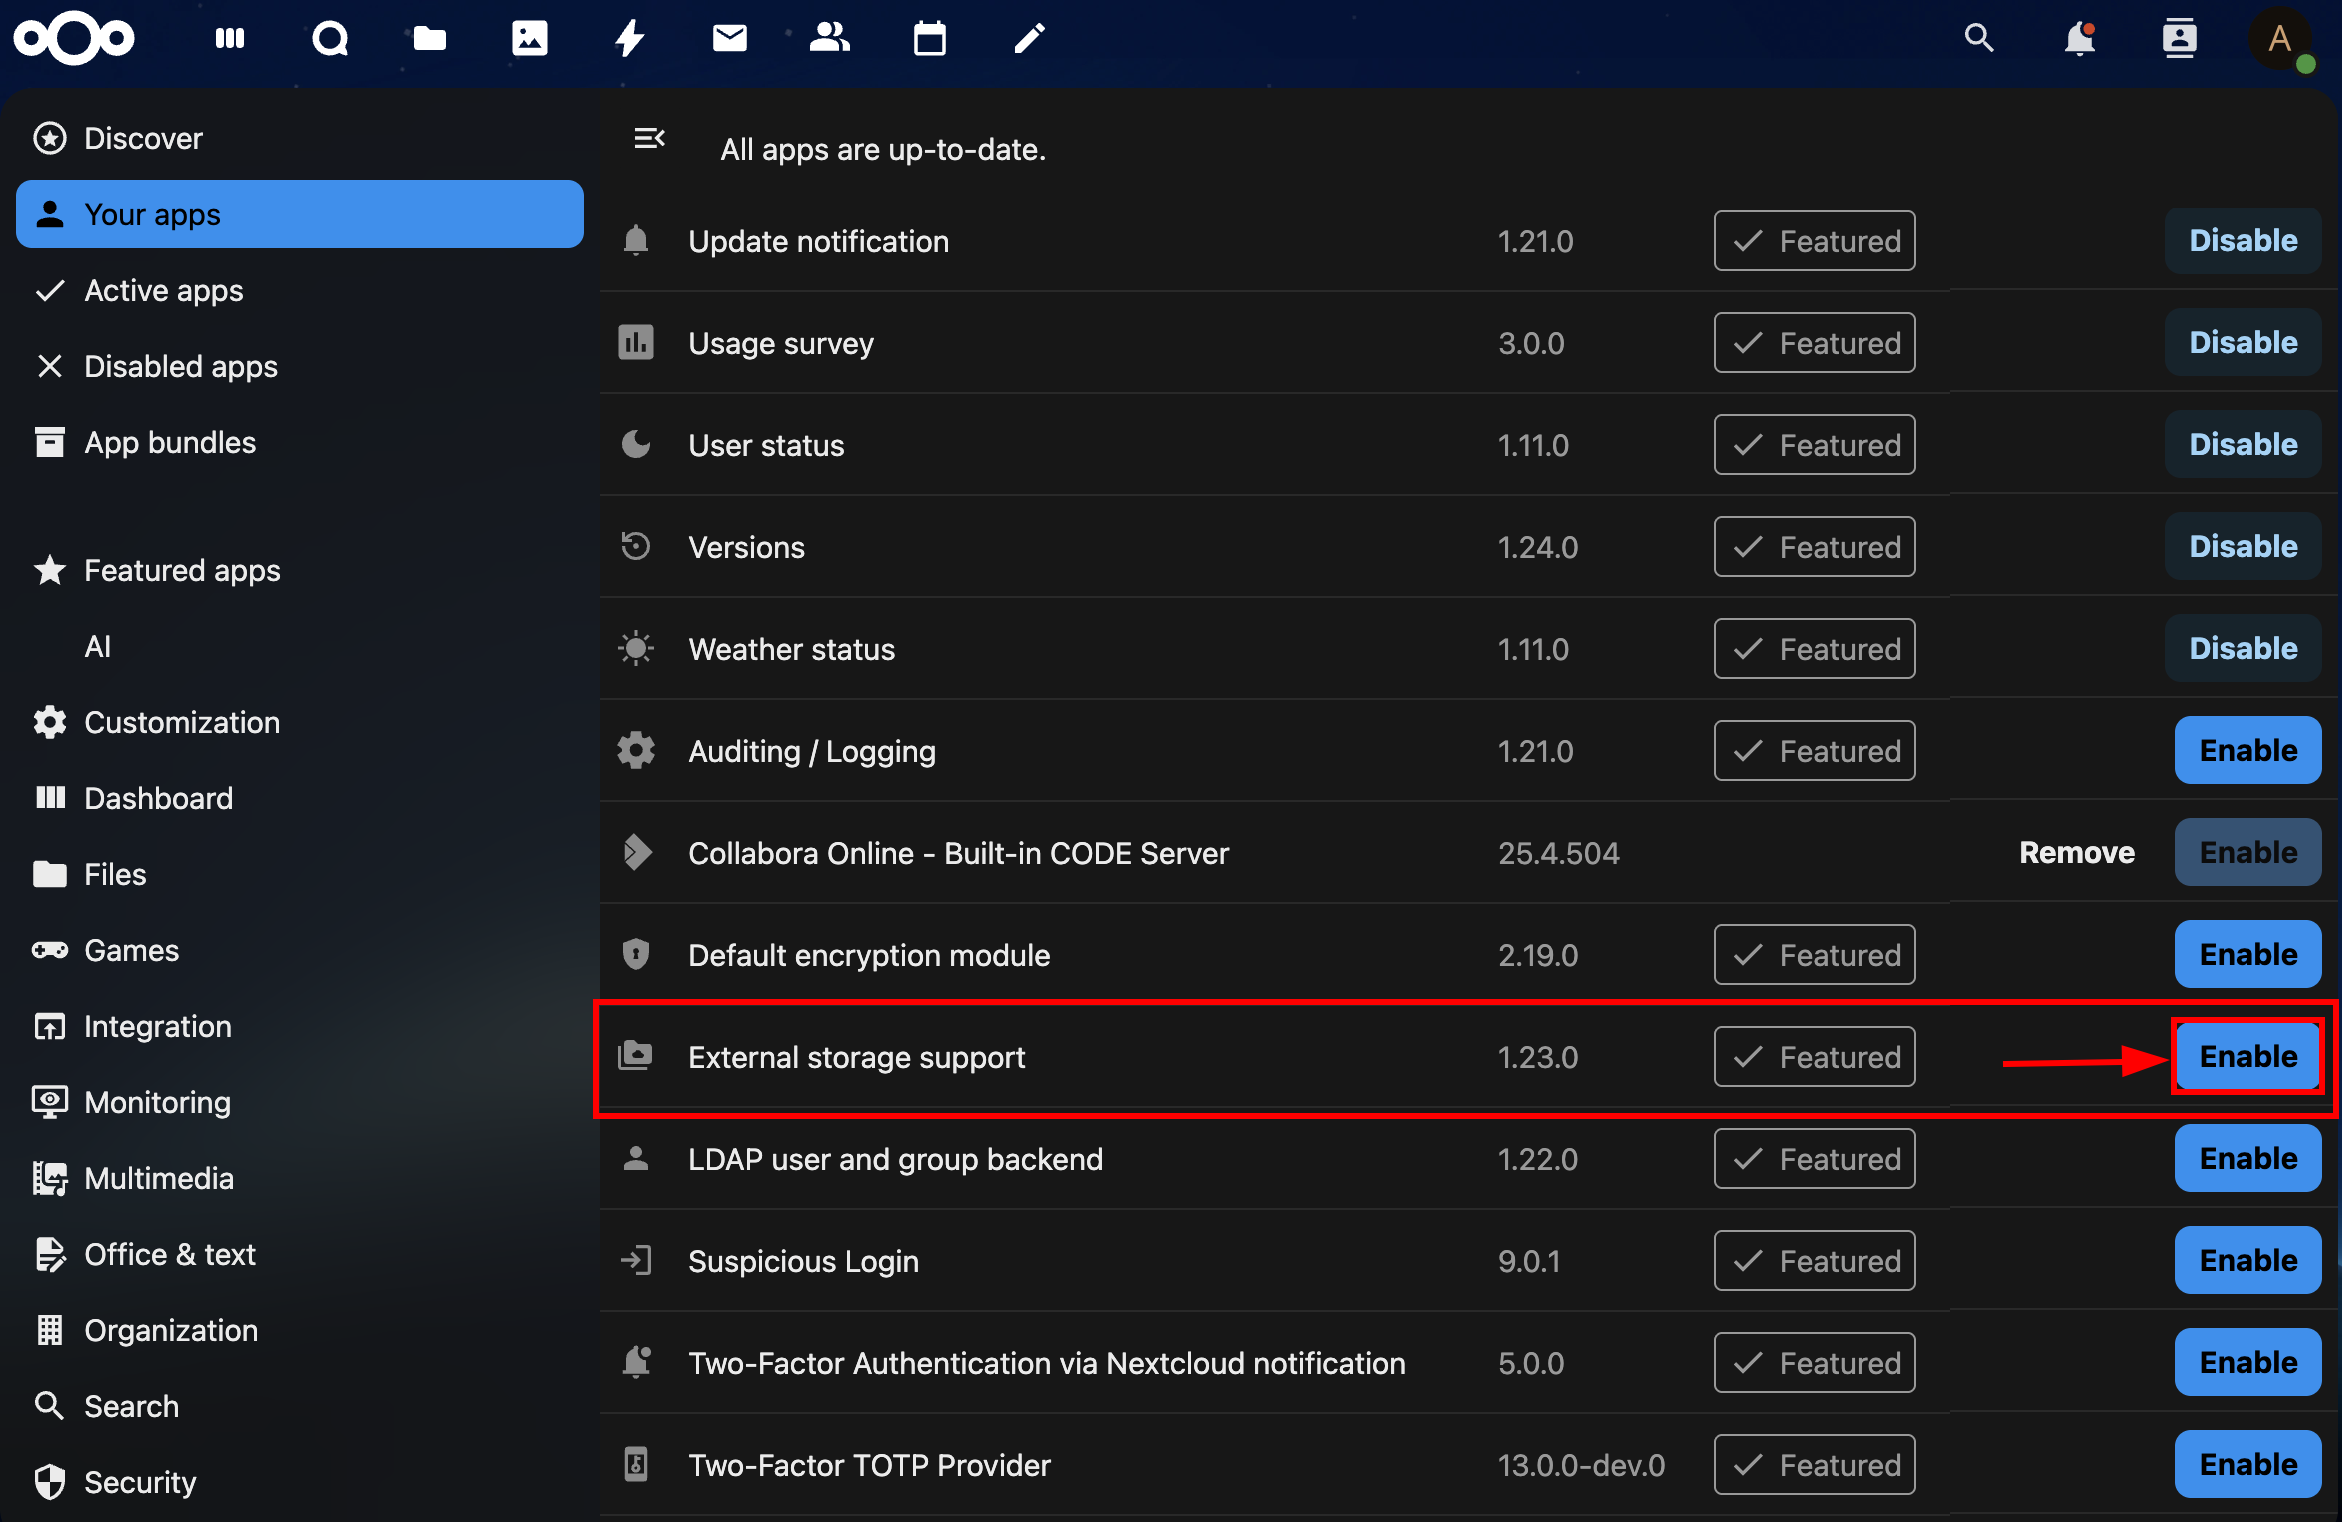Select Your apps in sidebar
This screenshot has width=2342, height=1522.
tap(300, 214)
